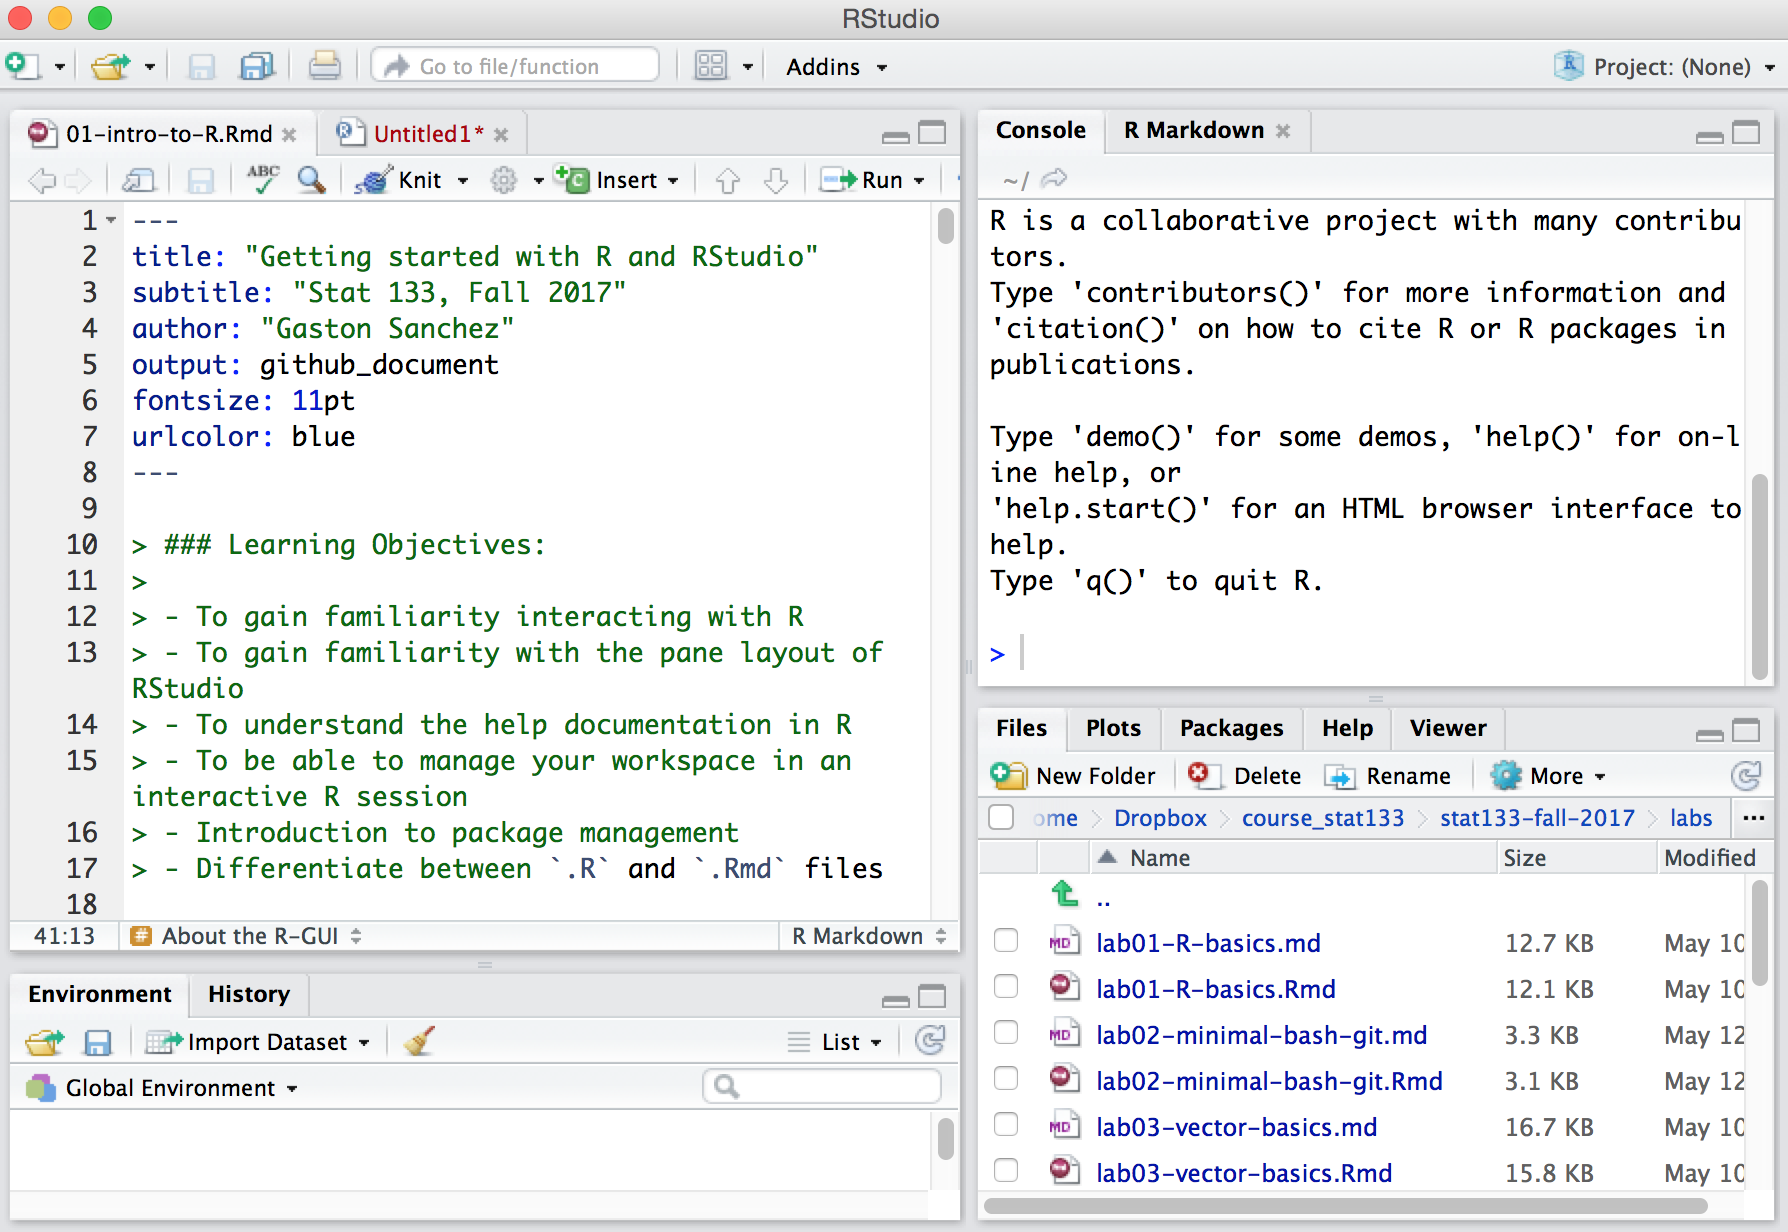
Task: Click the New File icon in the main toolbar
Action: click(x=21, y=66)
